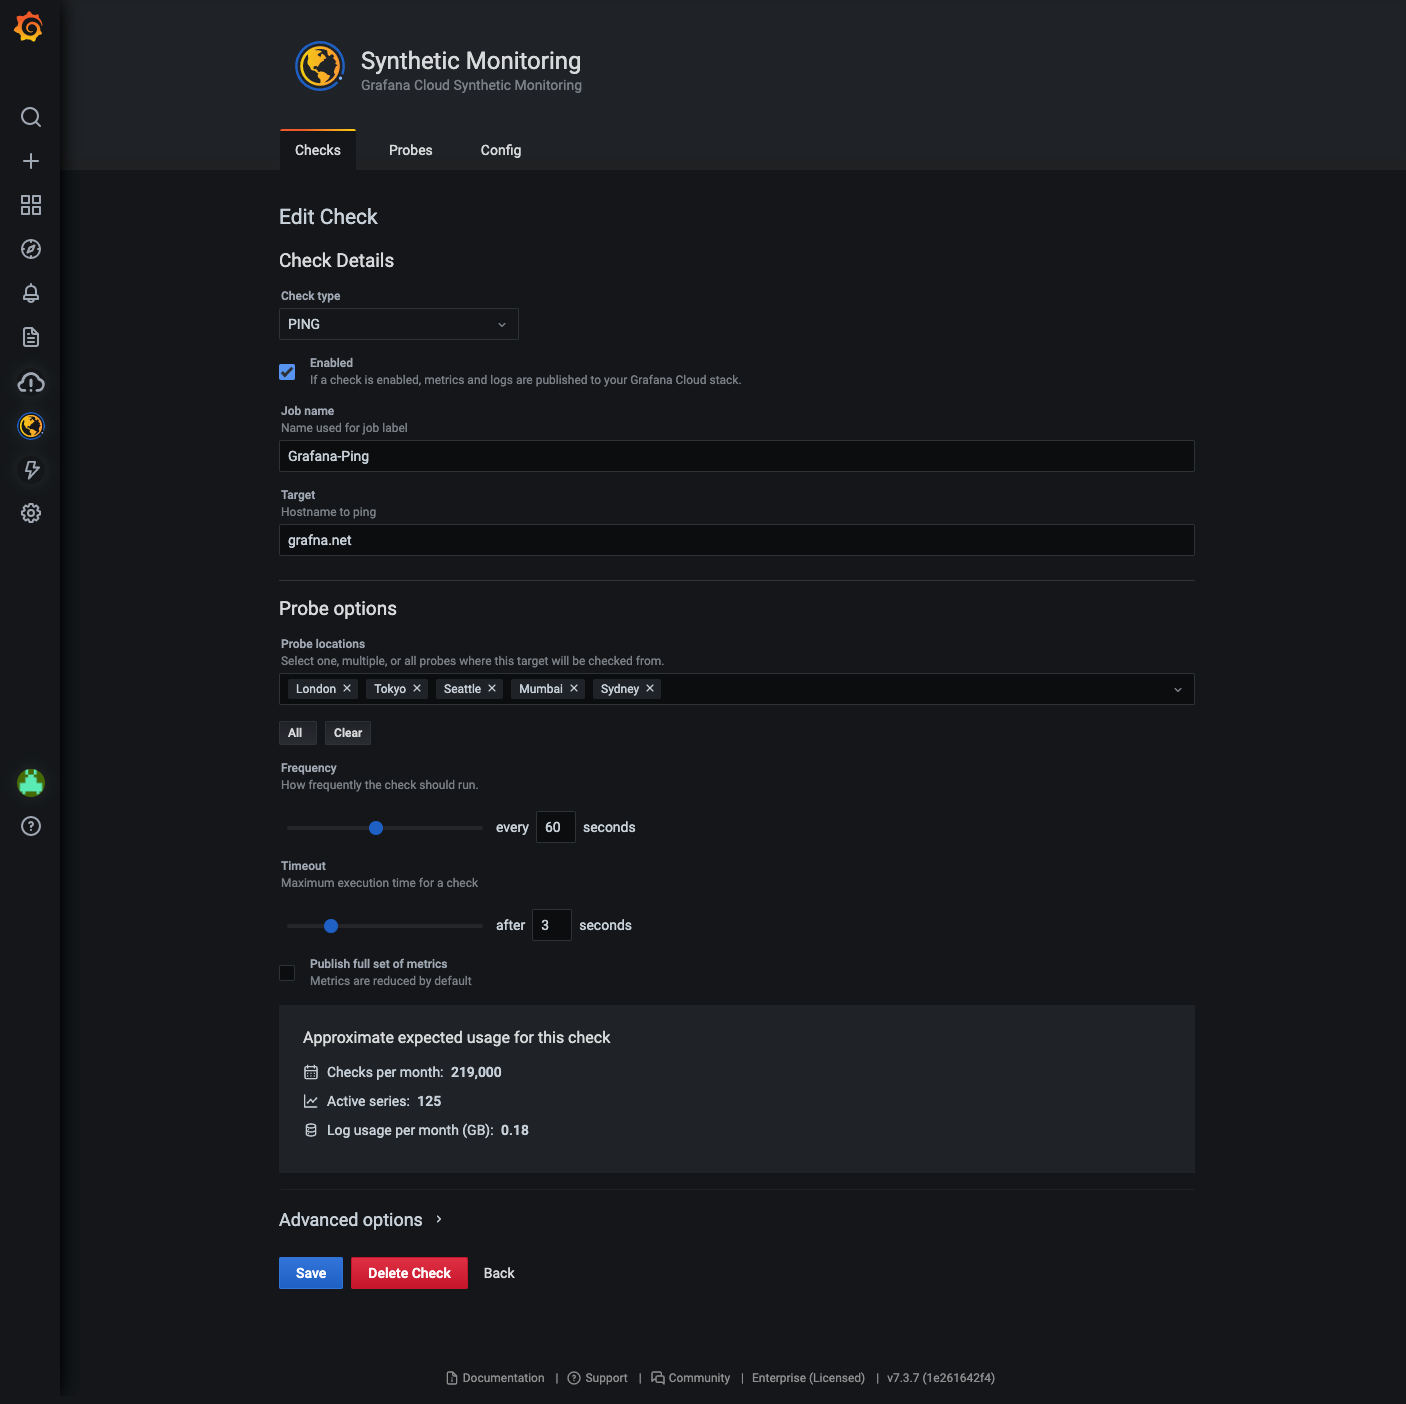
Task: Open the Grafana home logo
Action: point(29,27)
